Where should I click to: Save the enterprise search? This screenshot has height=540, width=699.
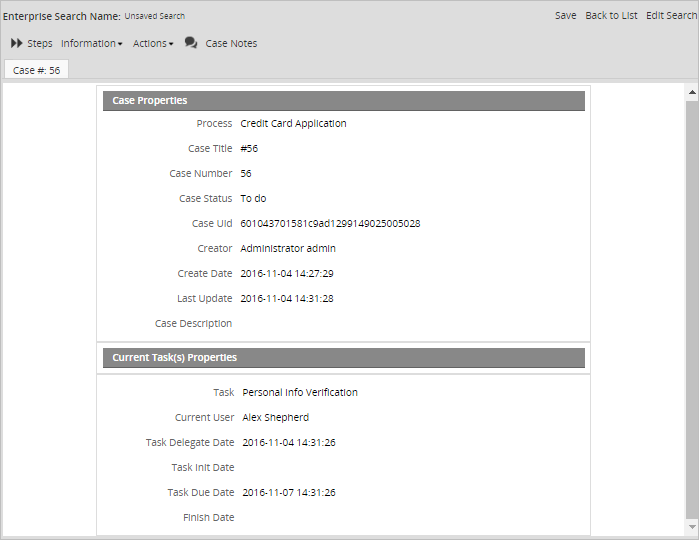pos(565,16)
